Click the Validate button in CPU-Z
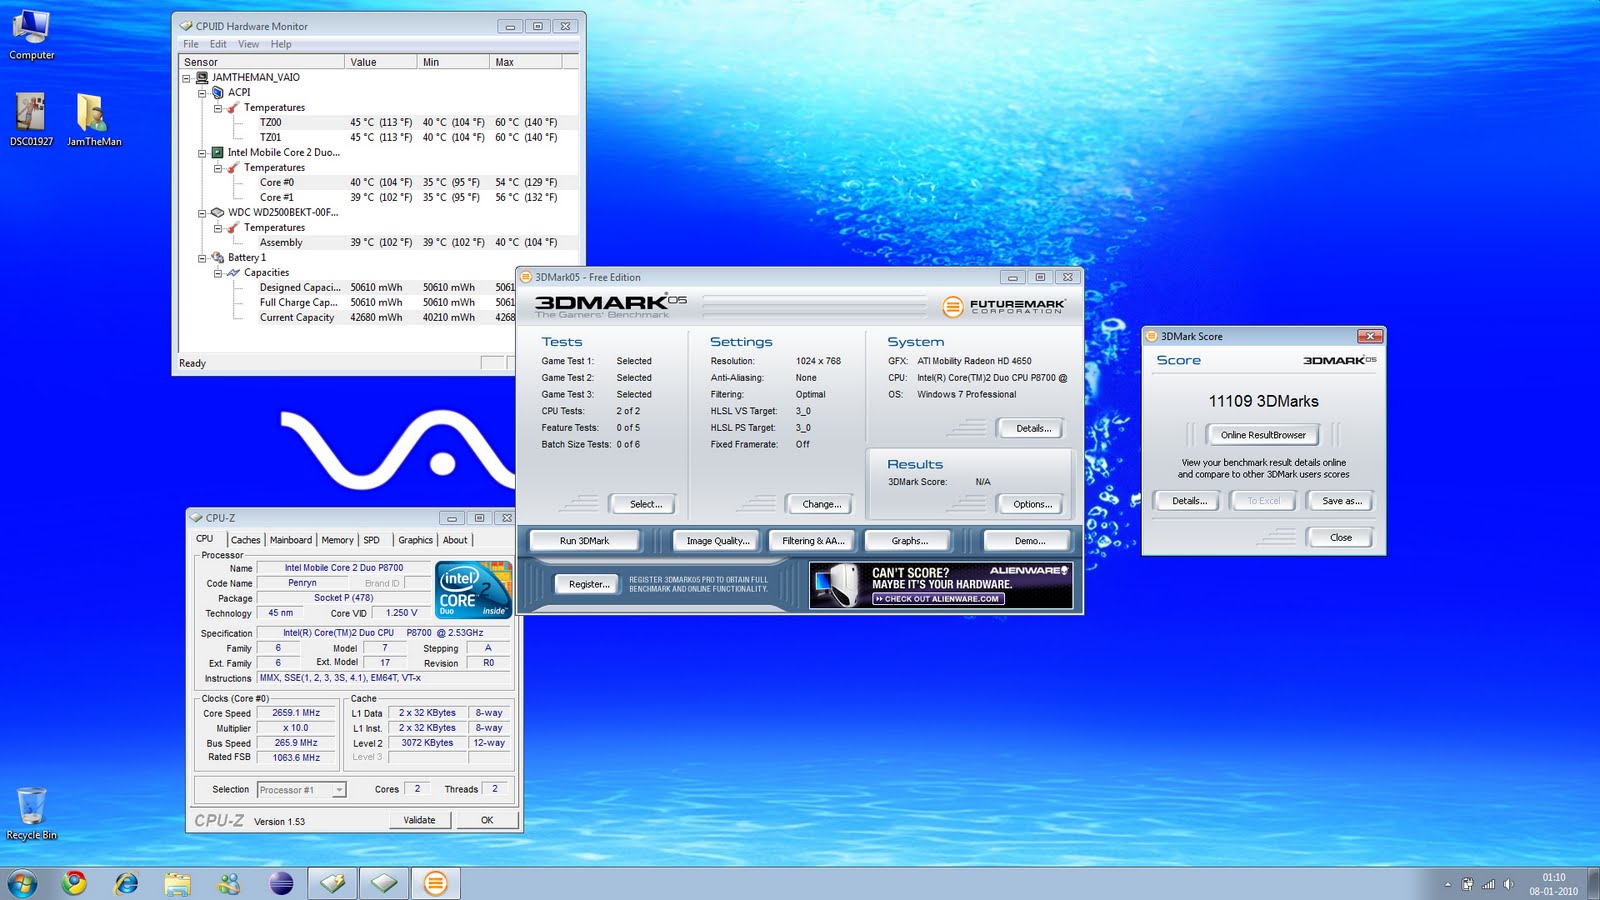 pyautogui.click(x=419, y=820)
